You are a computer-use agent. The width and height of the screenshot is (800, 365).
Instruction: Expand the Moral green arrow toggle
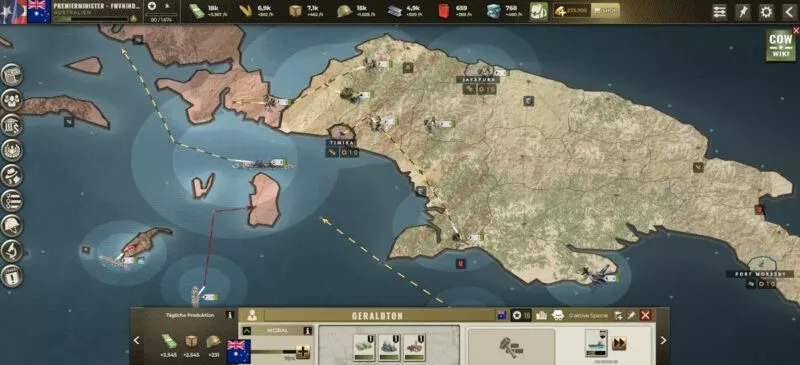[x=247, y=331]
